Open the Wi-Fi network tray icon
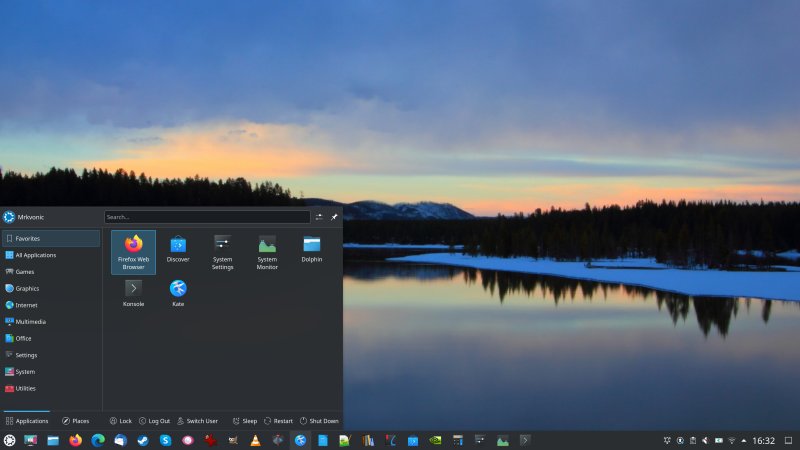Screen dimensions: 800x450 (x=731, y=440)
